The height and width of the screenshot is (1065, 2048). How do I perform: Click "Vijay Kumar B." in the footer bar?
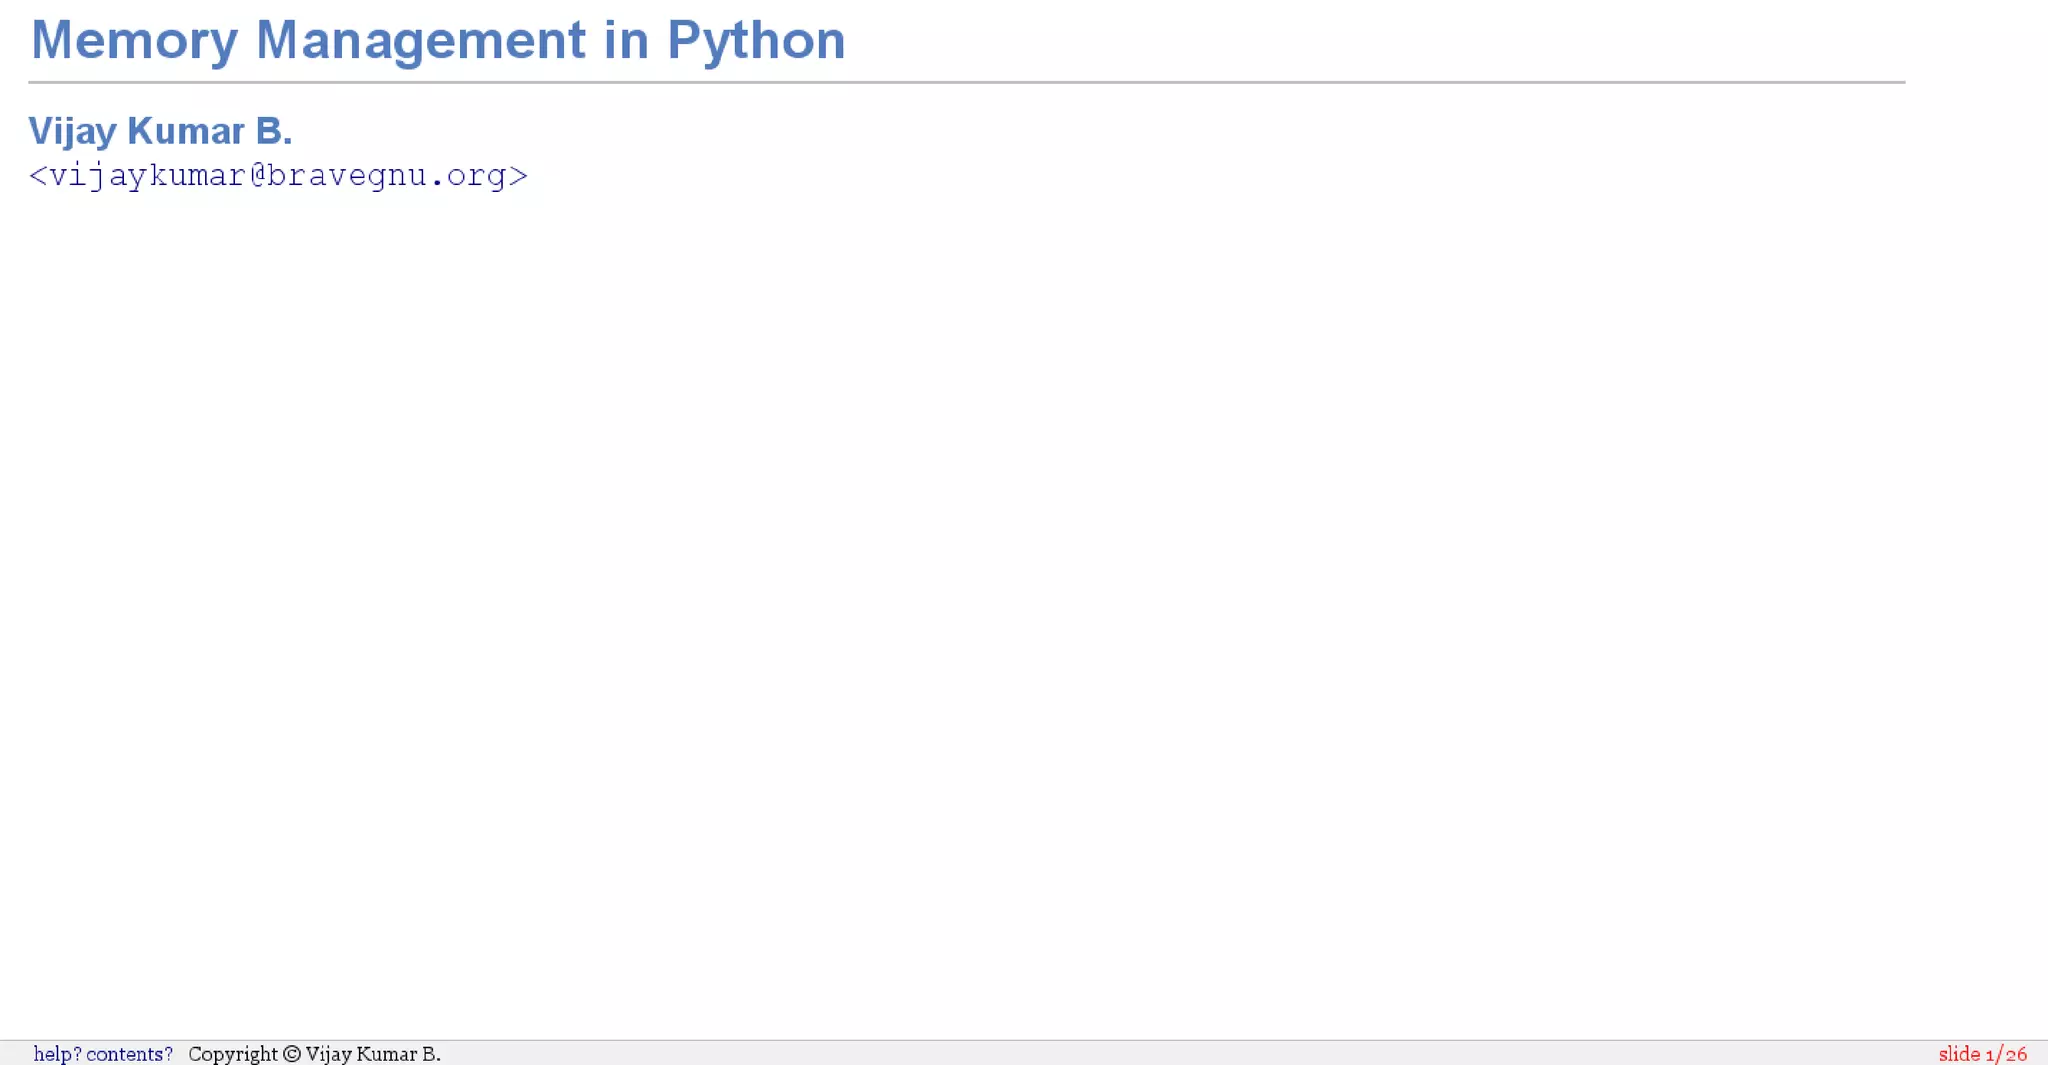click(373, 1054)
